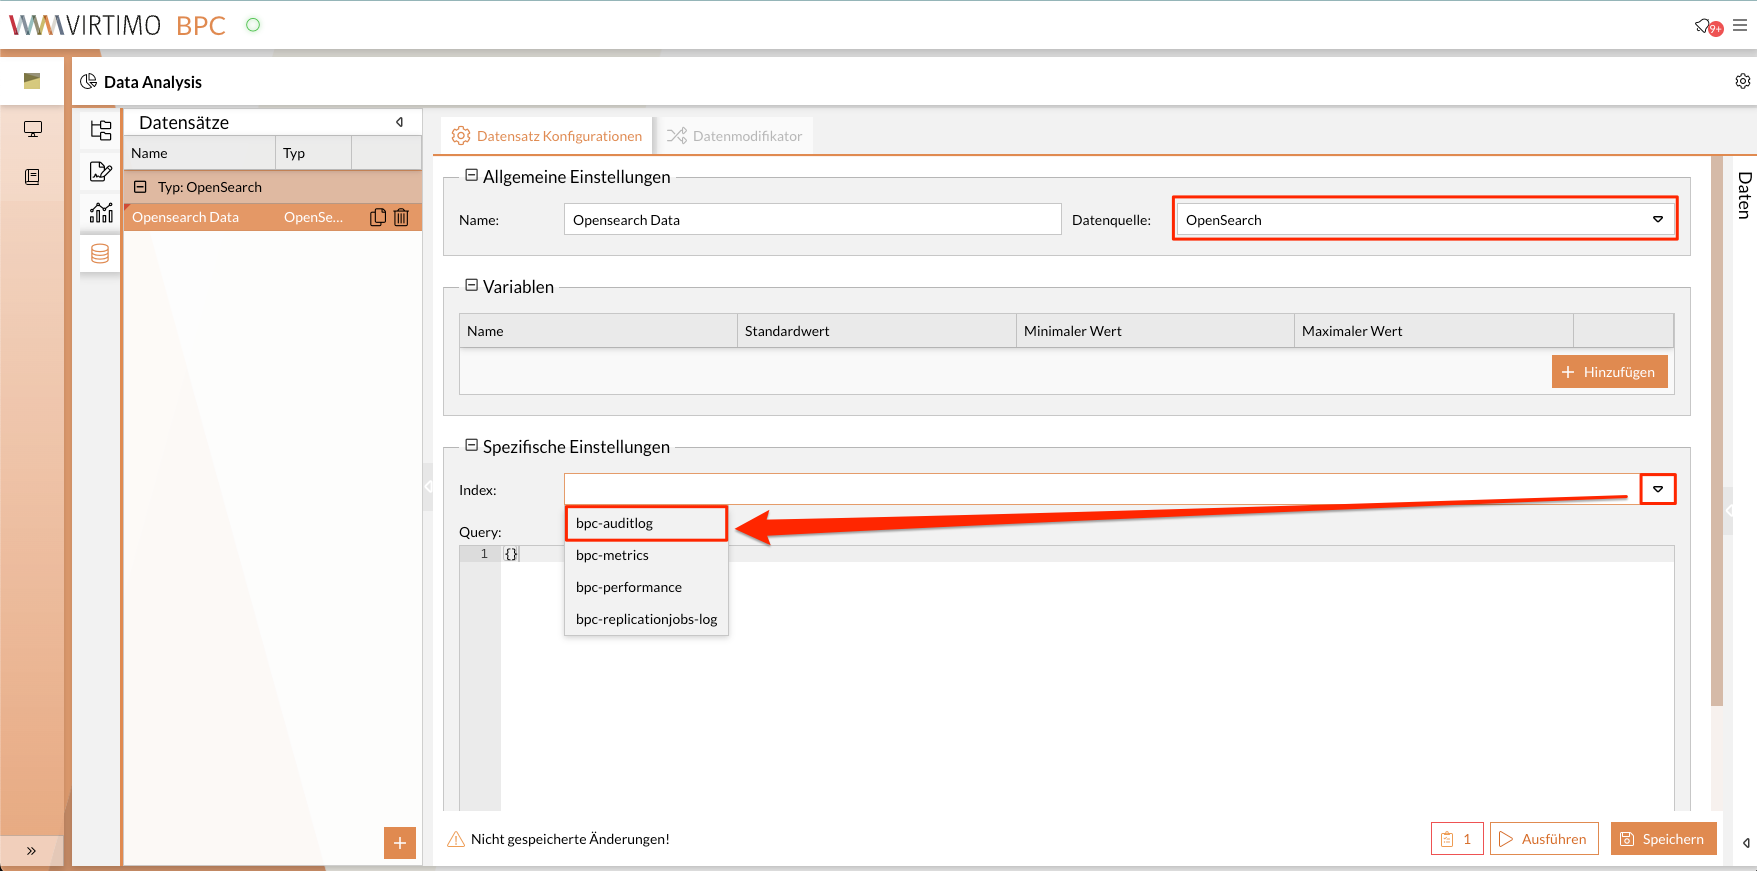Choose bpc-auditlog from index list
This screenshot has width=1757, height=871.
pyautogui.click(x=646, y=523)
